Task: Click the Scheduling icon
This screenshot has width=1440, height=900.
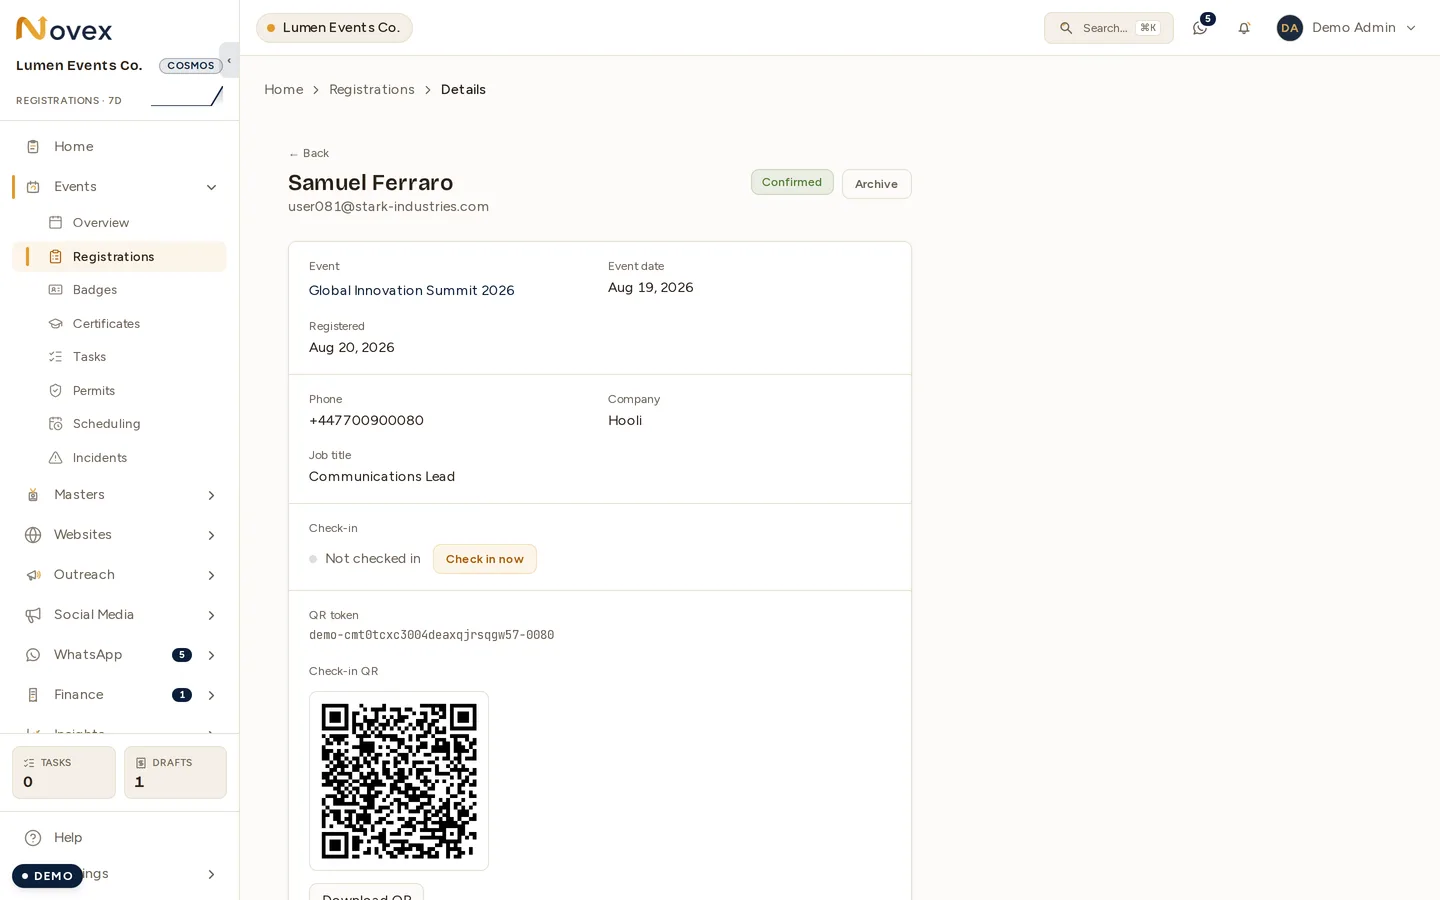Action: pyautogui.click(x=56, y=424)
